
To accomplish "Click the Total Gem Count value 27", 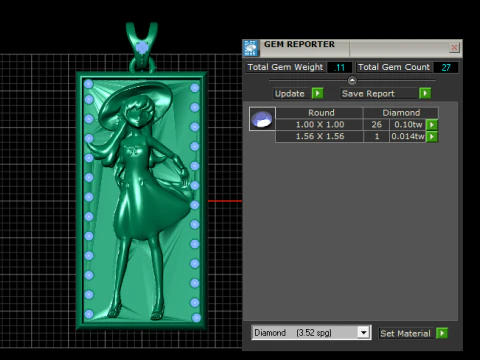I will tap(446, 67).
